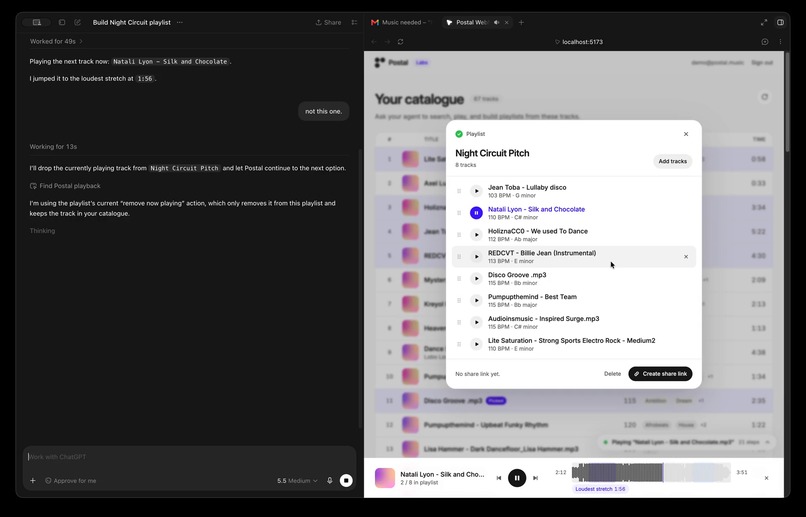Grab drag handle of Natali Lyon row
The height and width of the screenshot is (517, 806).
click(459, 213)
